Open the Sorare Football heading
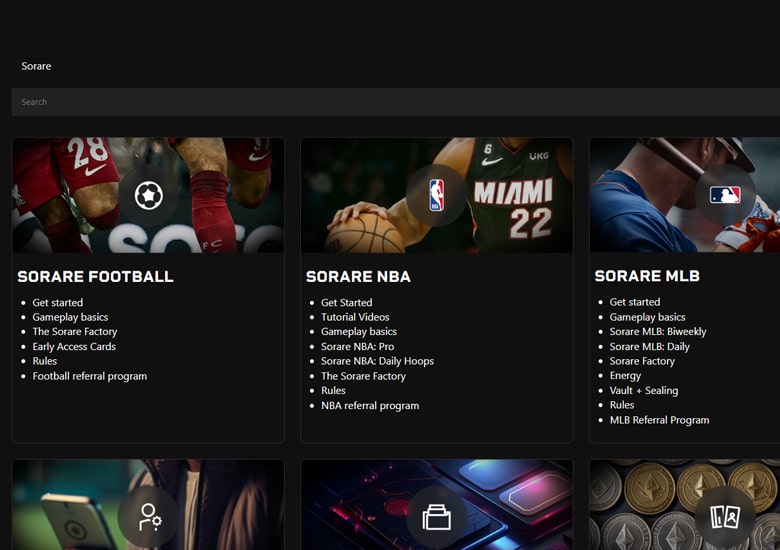 (96, 276)
